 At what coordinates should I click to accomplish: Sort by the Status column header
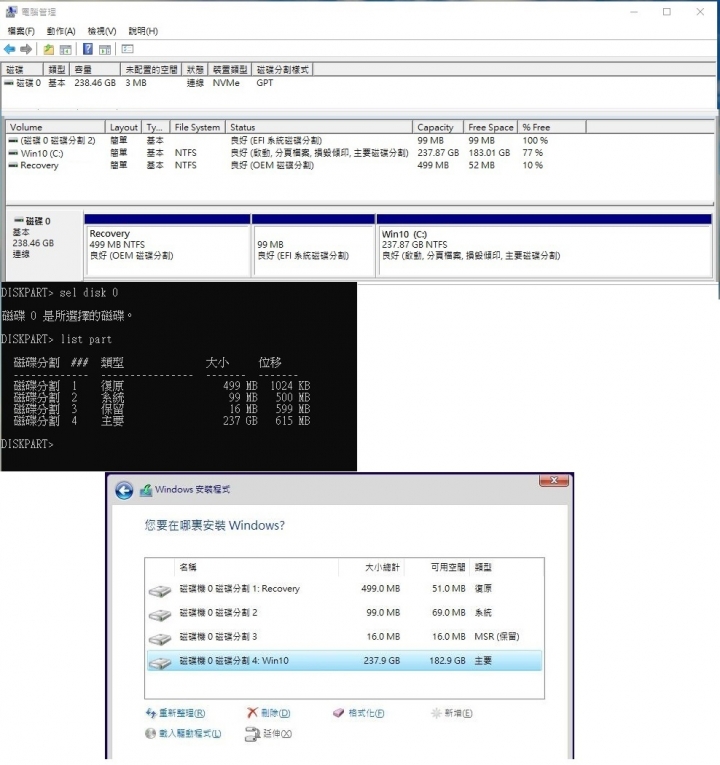click(320, 127)
